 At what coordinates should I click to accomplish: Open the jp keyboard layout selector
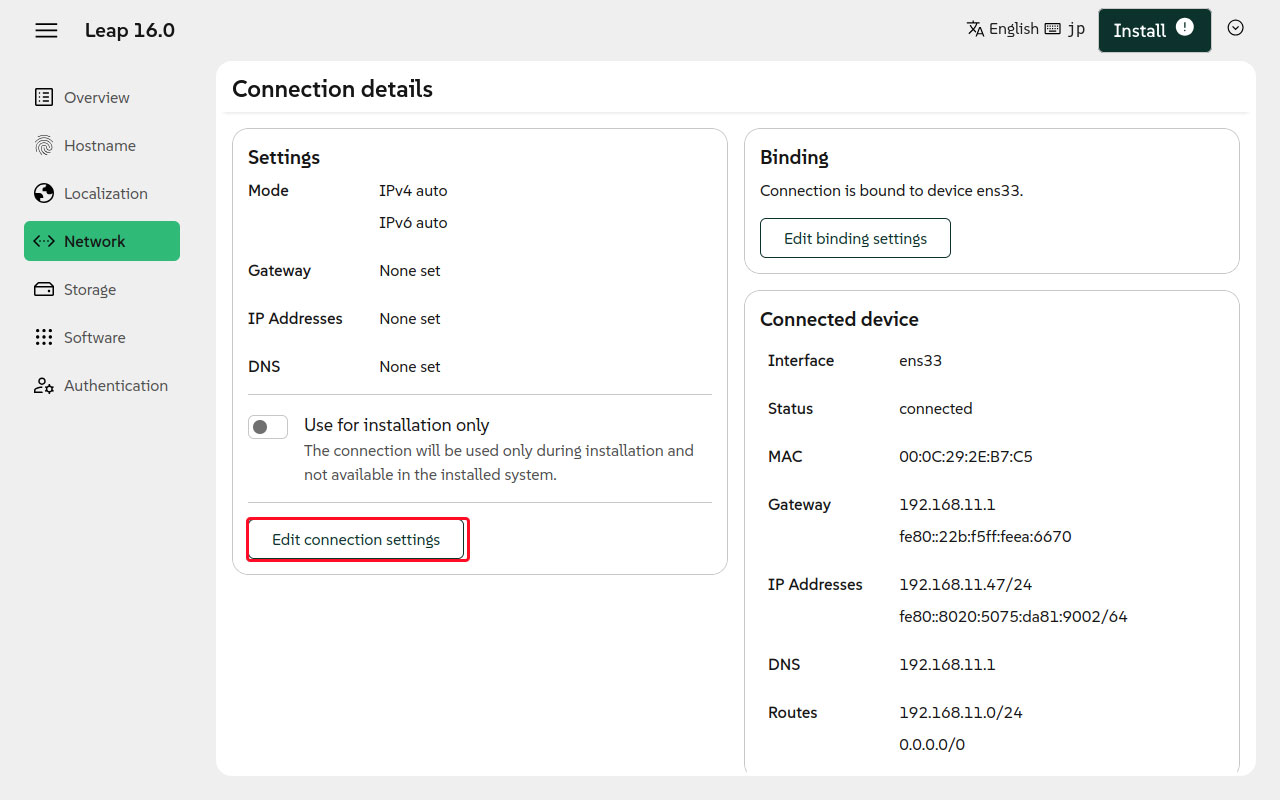tap(1065, 29)
